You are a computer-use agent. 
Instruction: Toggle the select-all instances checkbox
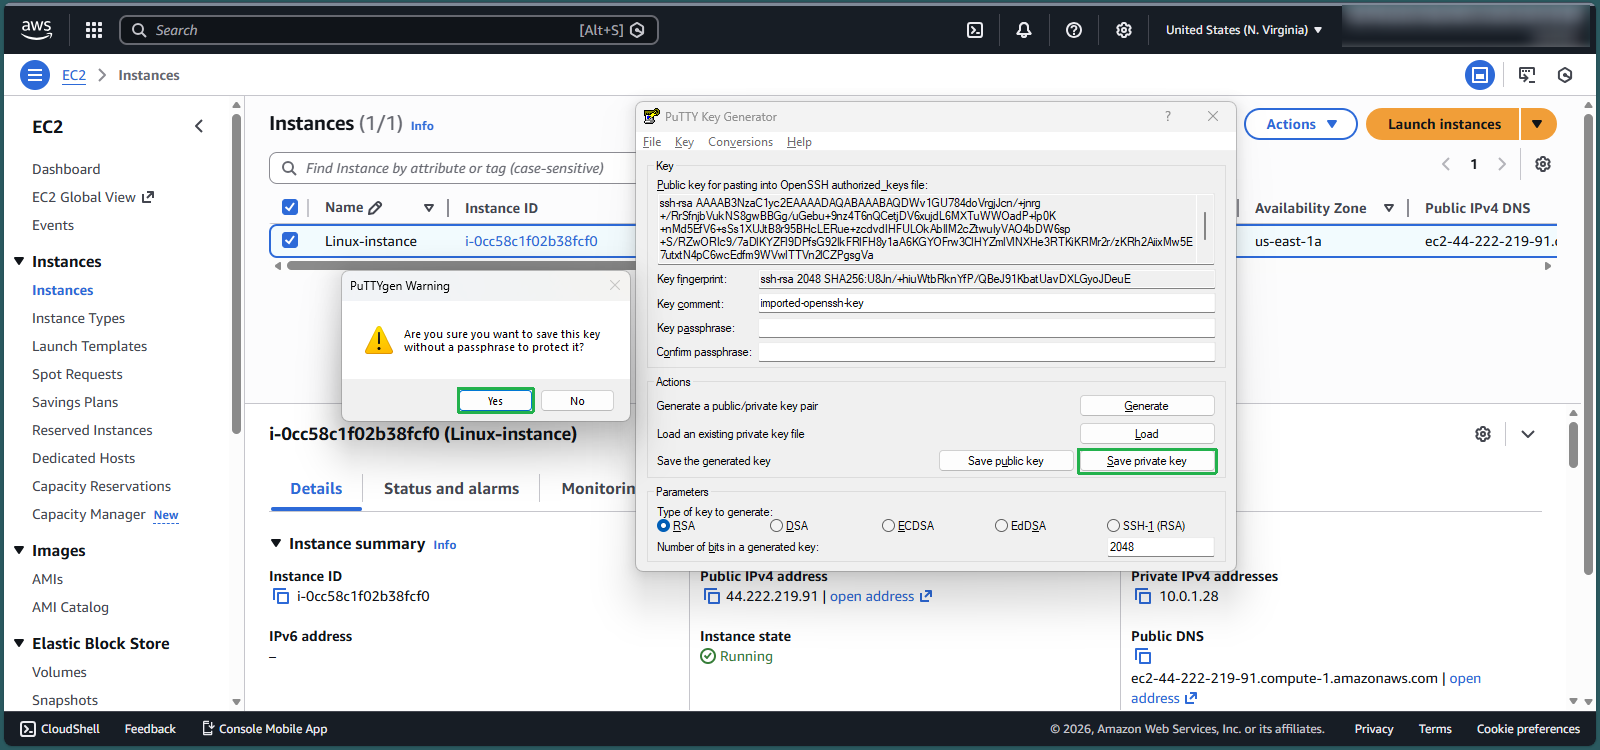tap(290, 207)
